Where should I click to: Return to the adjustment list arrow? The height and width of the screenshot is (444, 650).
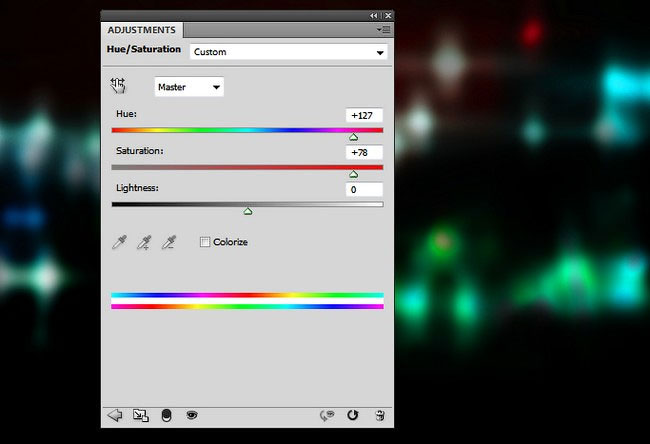pos(115,415)
